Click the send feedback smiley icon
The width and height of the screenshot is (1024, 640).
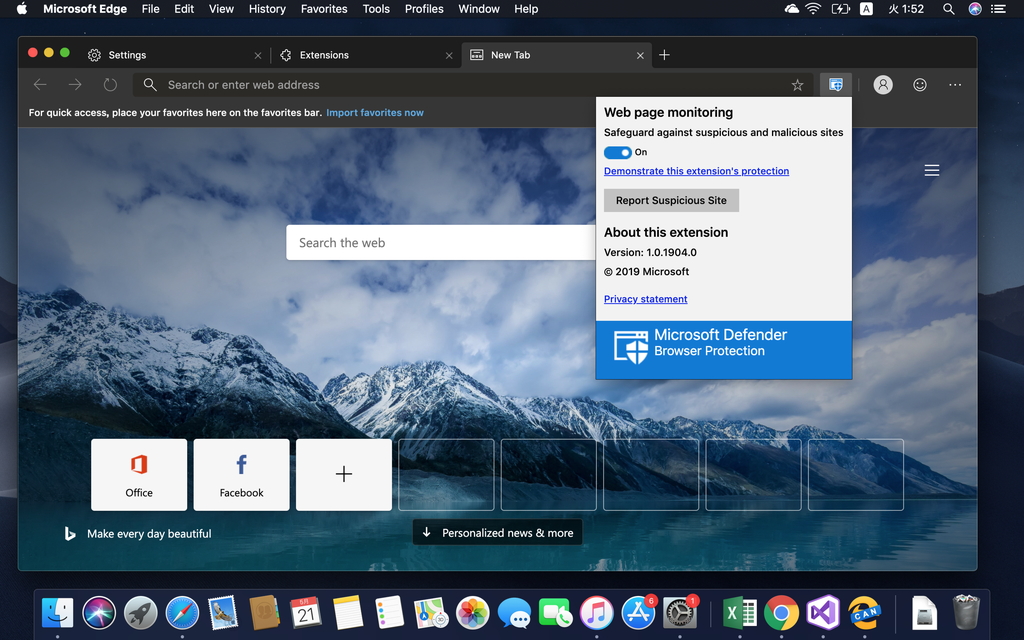click(x=919, y=84)
